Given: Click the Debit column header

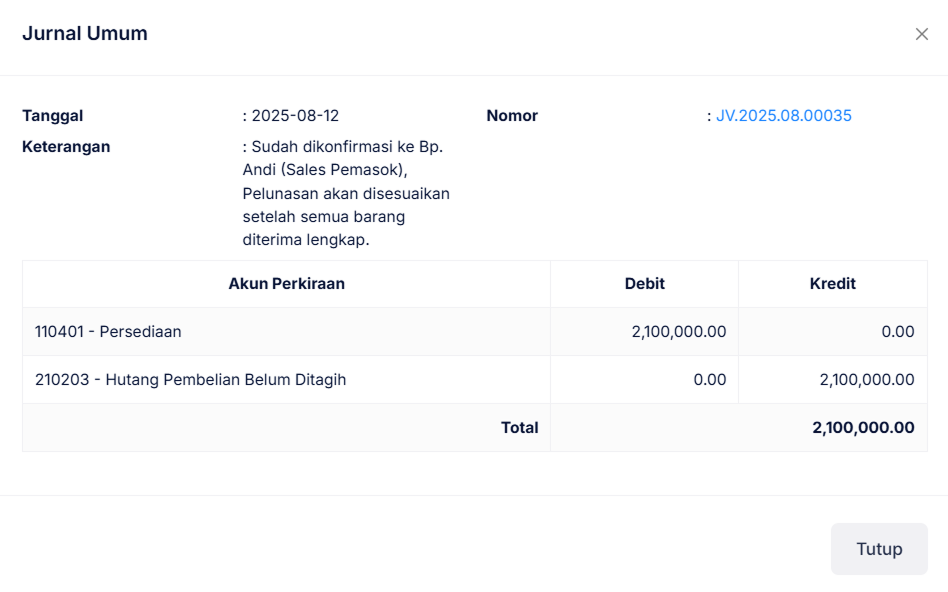Looking at the screenshot, I should click(x=644, y=284).
